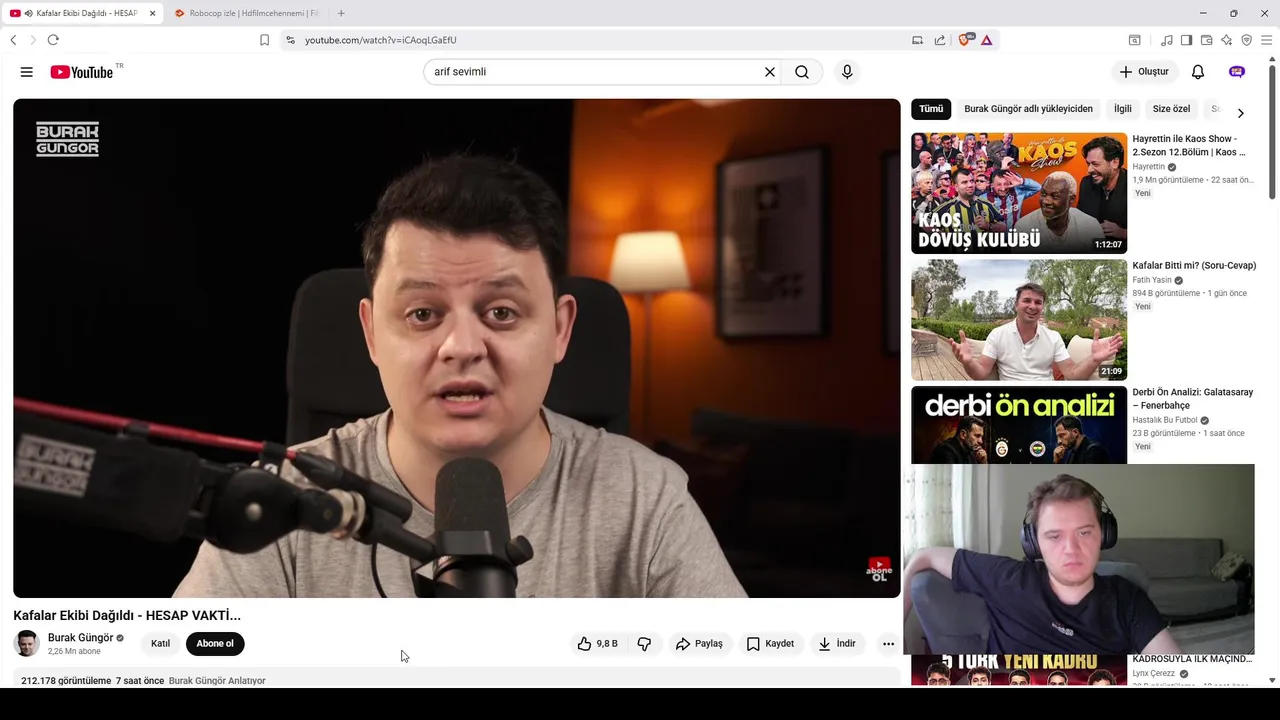Open a new browser tab
The image size is (1280, 720).
[341, 13]
